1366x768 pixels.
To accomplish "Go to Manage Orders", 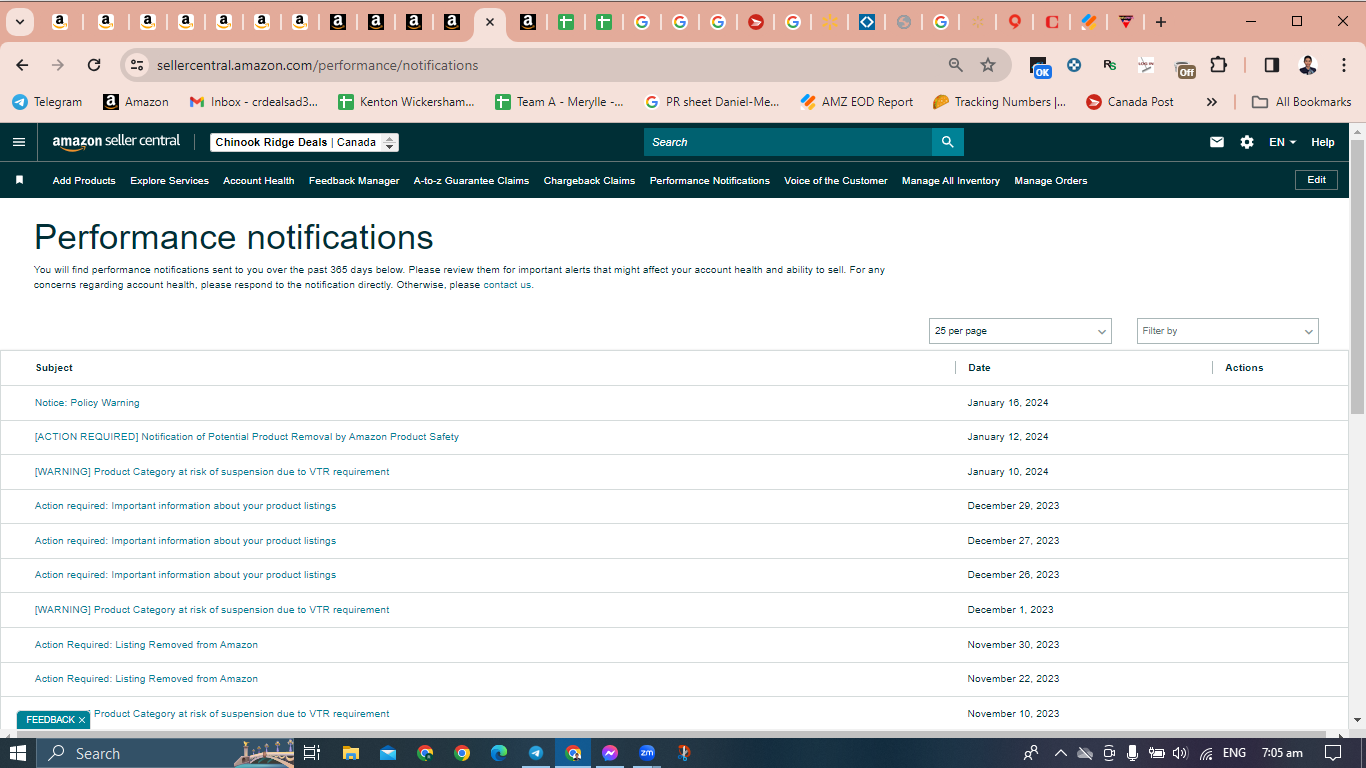I will 1051,181.
